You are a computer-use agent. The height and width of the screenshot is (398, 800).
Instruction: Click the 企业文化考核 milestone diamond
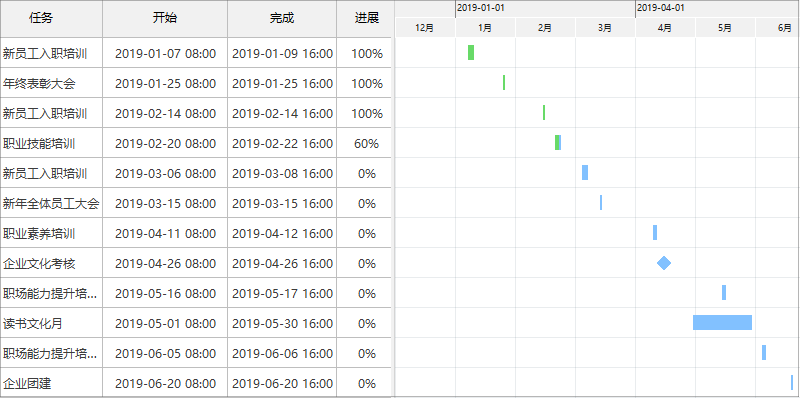point(664,263)
